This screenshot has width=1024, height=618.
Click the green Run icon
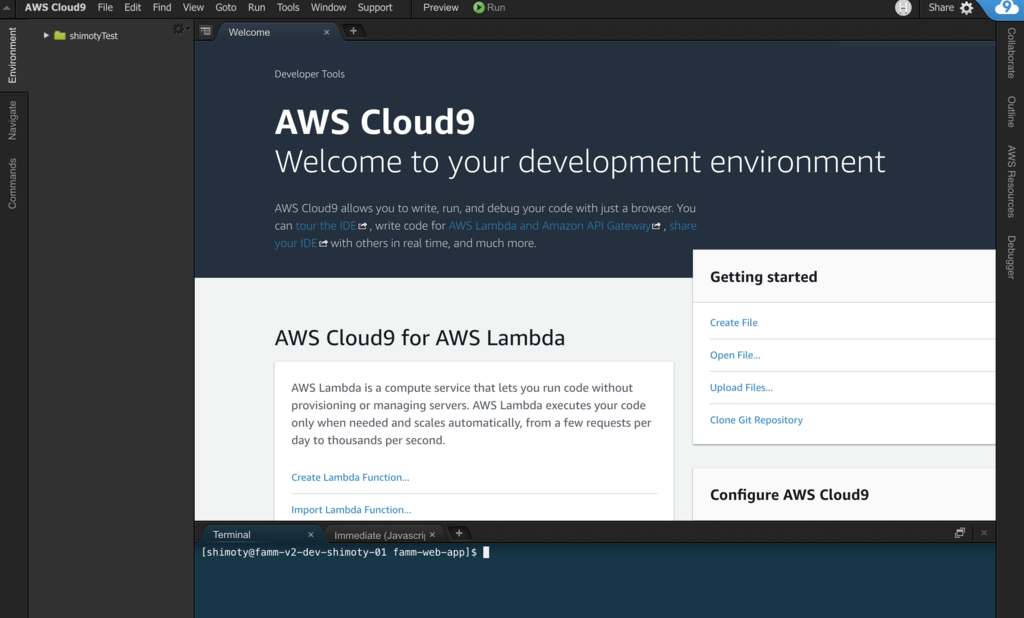tap(479, 8)
